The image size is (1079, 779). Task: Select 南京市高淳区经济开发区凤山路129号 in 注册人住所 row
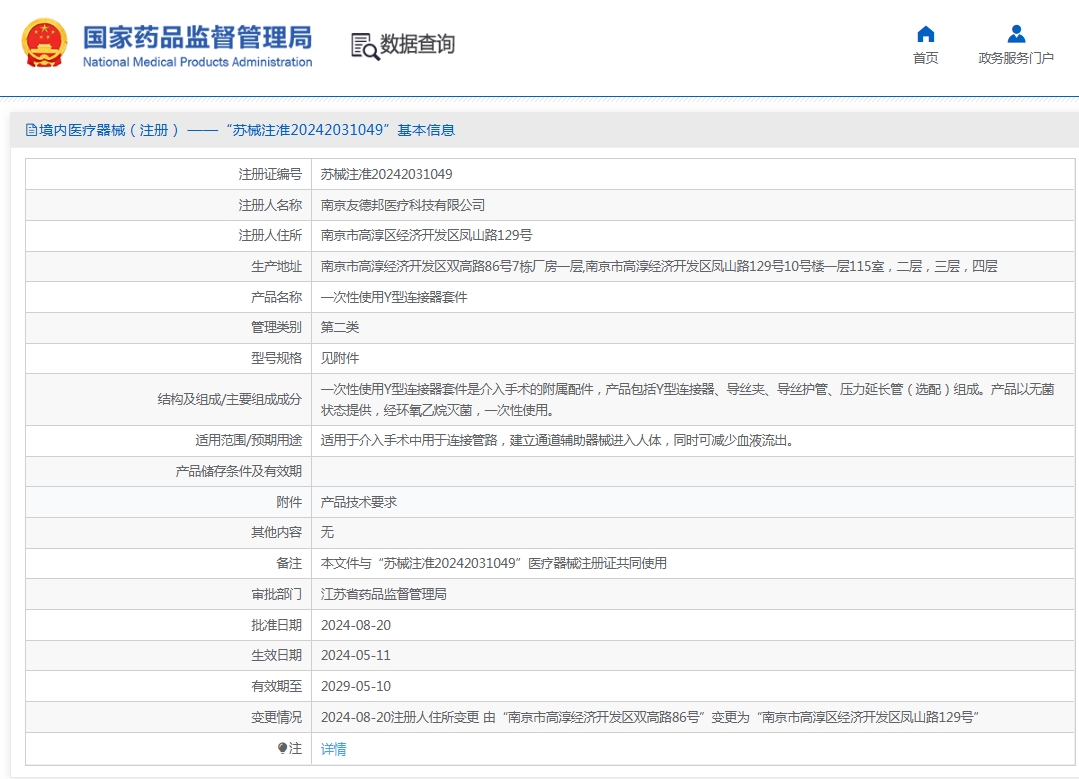tap(426, 235)
